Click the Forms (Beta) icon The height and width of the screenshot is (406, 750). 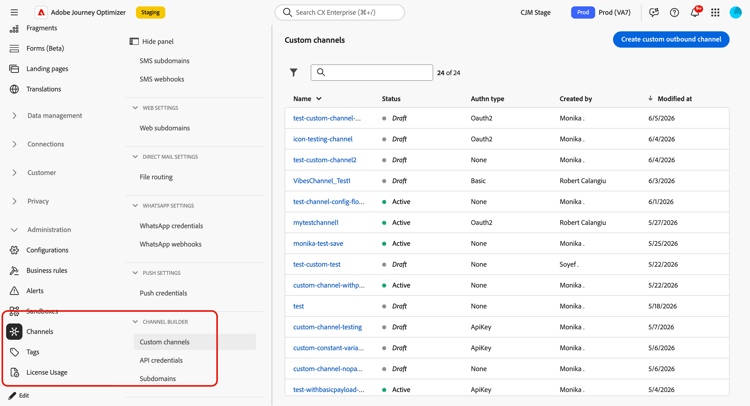click(x=14, y=48)
